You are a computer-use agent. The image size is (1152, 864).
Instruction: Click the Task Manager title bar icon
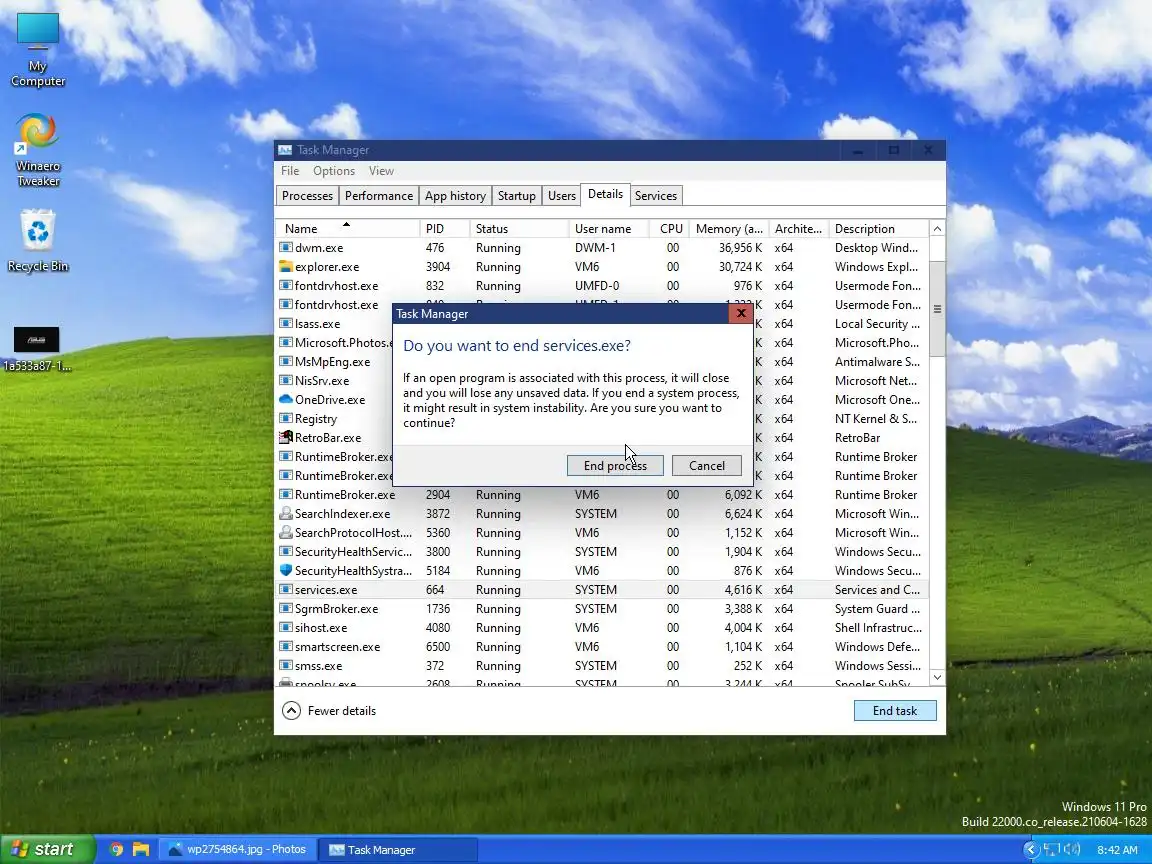[x=285, y=150]
